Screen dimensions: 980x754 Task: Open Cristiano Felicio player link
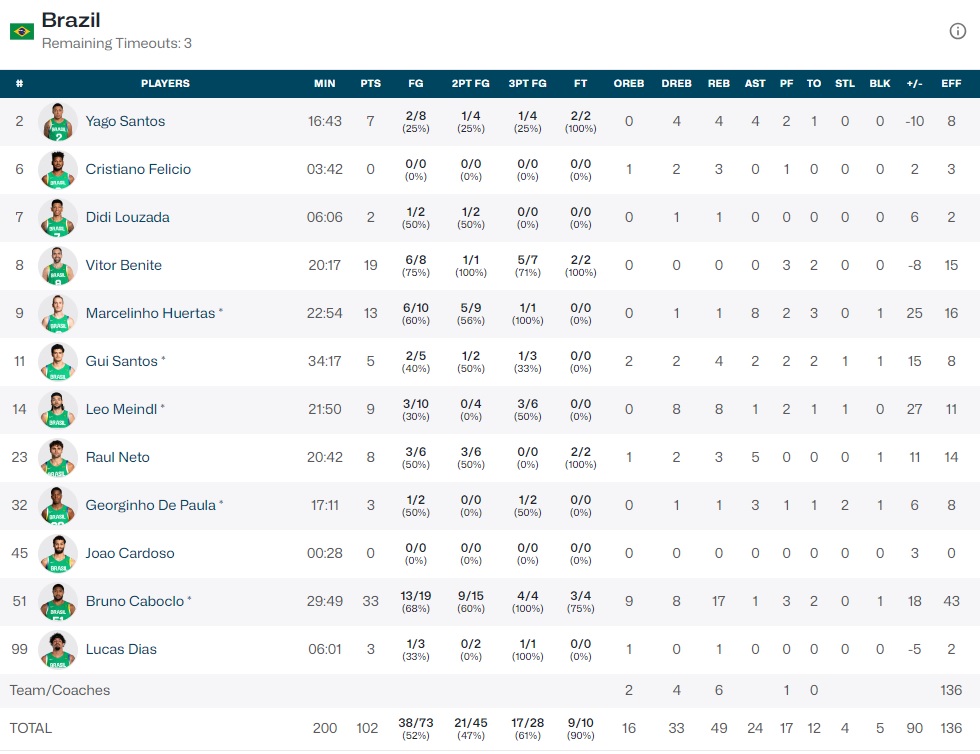click(x=138, y=169)
